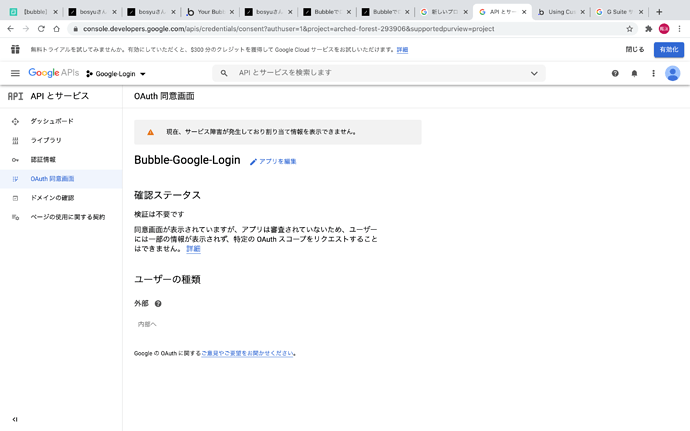The width and height of the screenshot is (690, 431).
Task: Click the Google APIs logo
Action: tap(54, 73)
